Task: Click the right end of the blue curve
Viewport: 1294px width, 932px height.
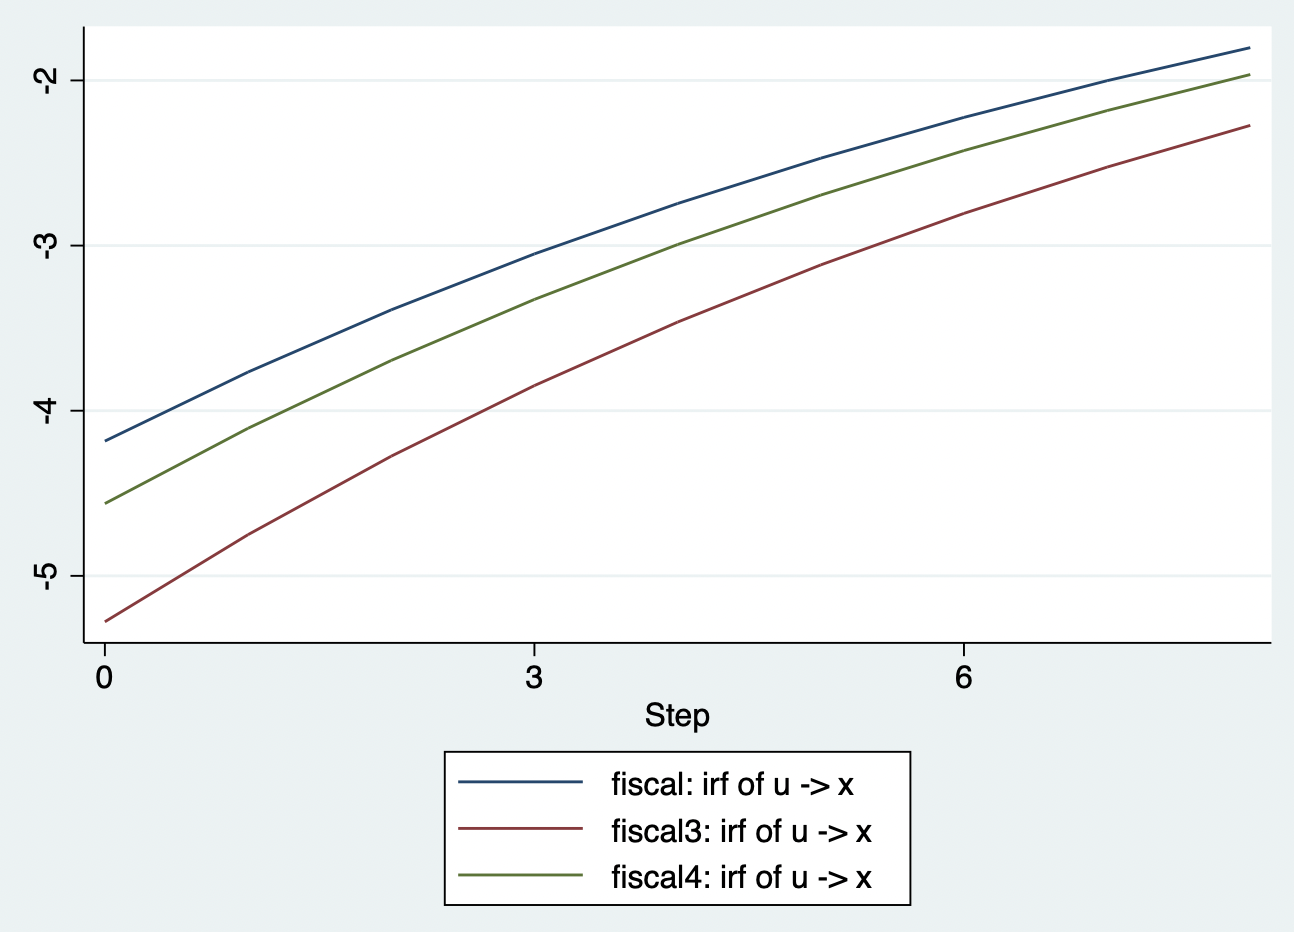Action: click(x=1249, y=48)
